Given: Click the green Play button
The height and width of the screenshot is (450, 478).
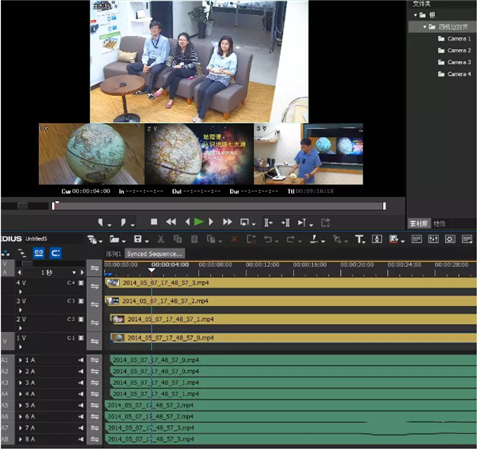Looking at the screenshot, I should (x=199, y=222).
